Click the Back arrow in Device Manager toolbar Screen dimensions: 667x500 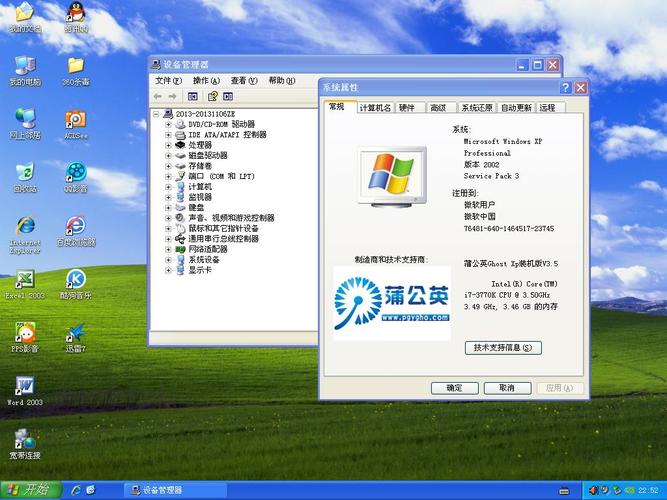[158, 97]
